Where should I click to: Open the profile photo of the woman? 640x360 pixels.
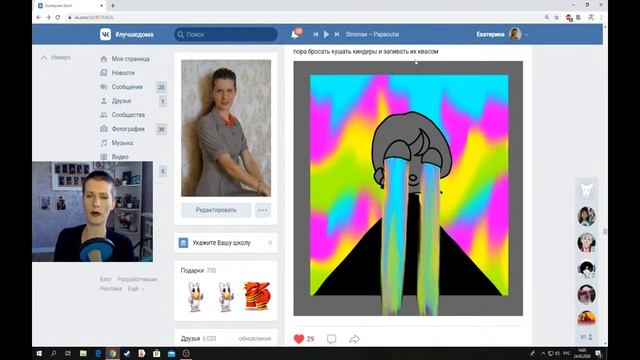(x=226, y=128)
